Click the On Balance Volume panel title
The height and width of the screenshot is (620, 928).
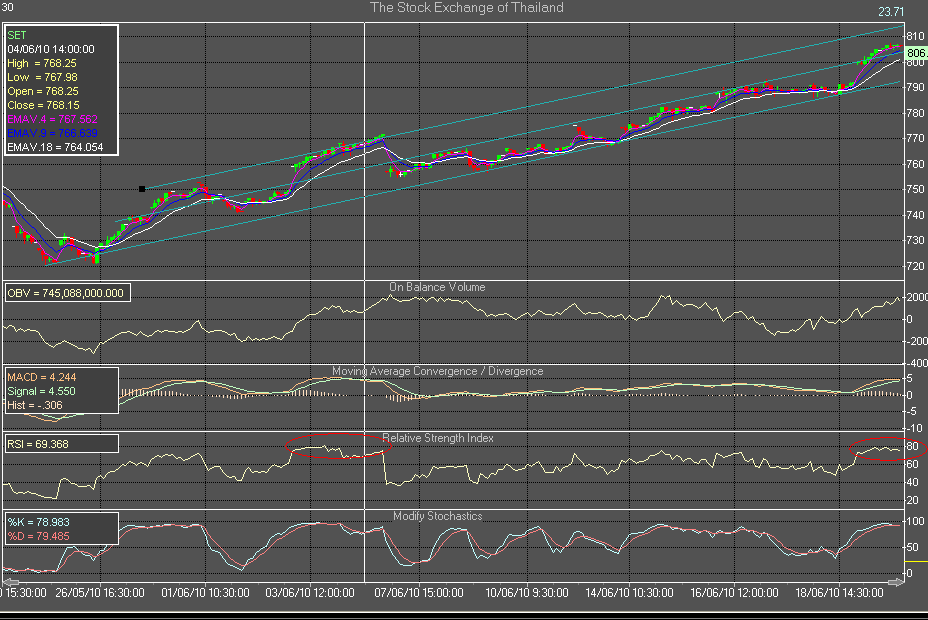tap(437, 287)
